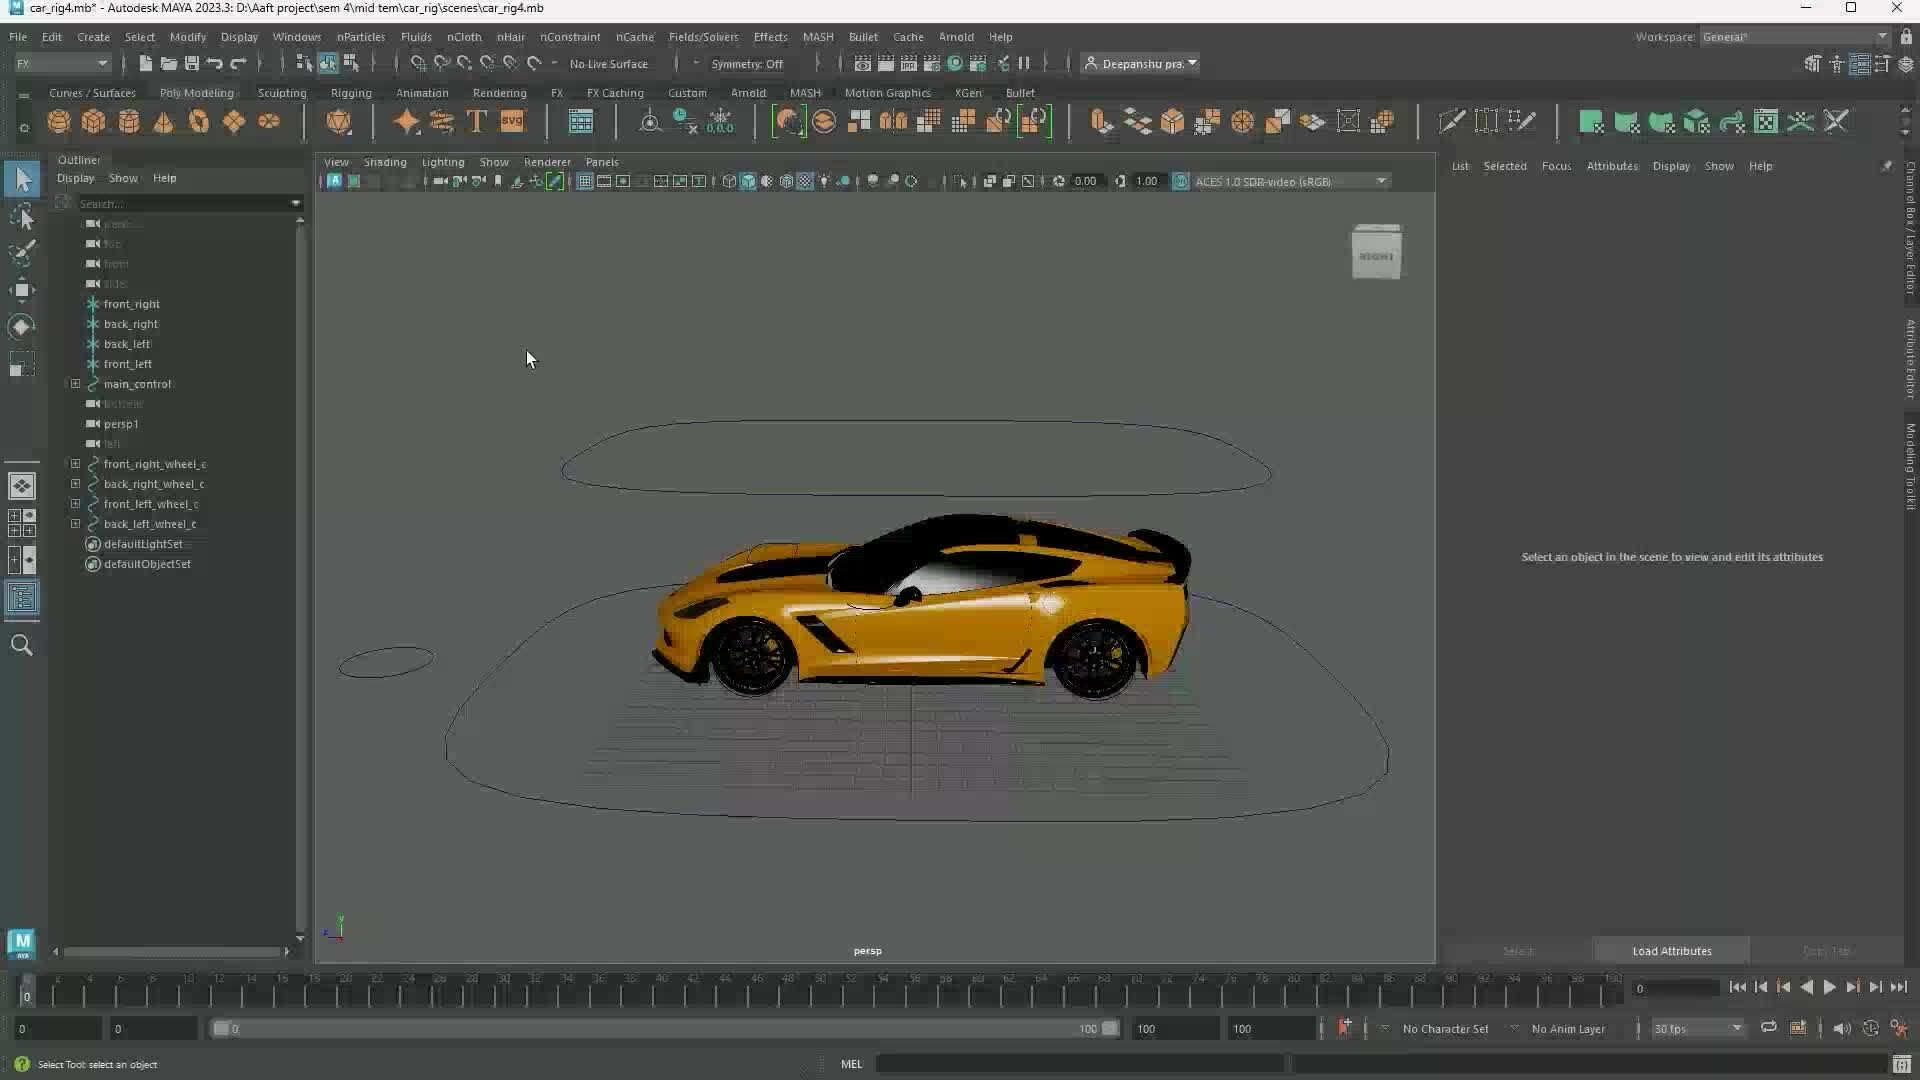The height and width of the screenshot is (1080, 1920).
Task: Open the Renderer menu in the viewport
Action: coord(547,161)
